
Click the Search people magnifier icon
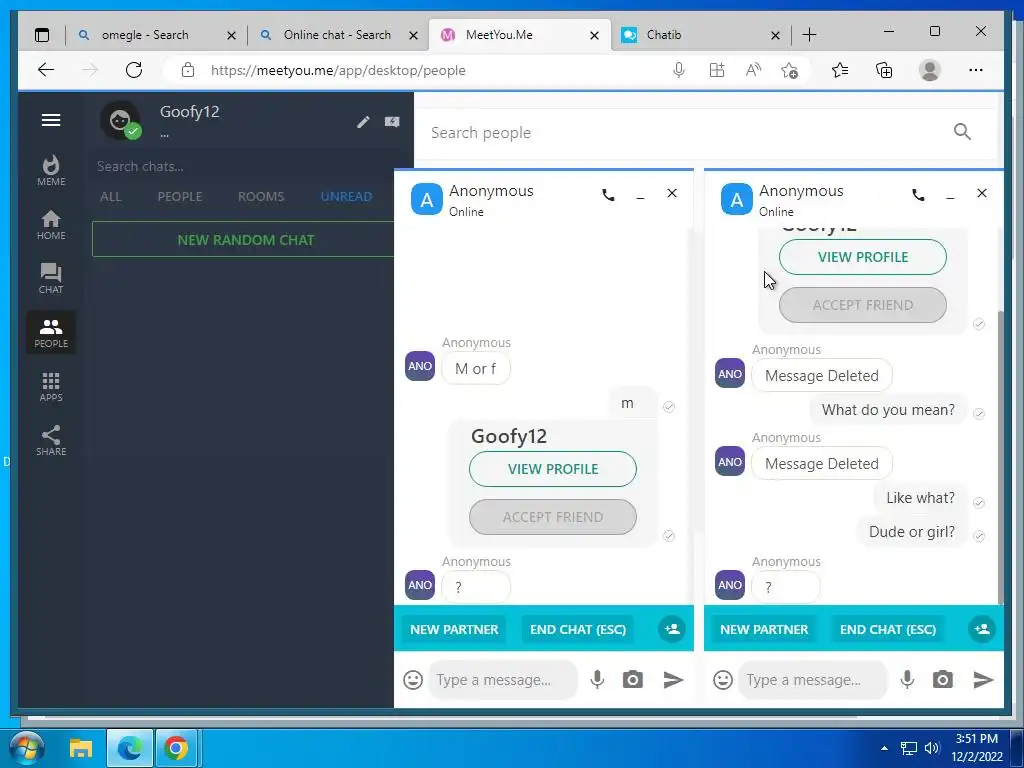pyautogui.click(x=962, y=132)
